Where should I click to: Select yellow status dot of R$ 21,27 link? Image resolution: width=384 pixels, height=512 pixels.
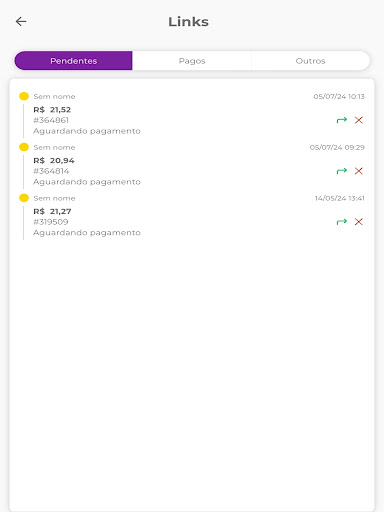24,198
